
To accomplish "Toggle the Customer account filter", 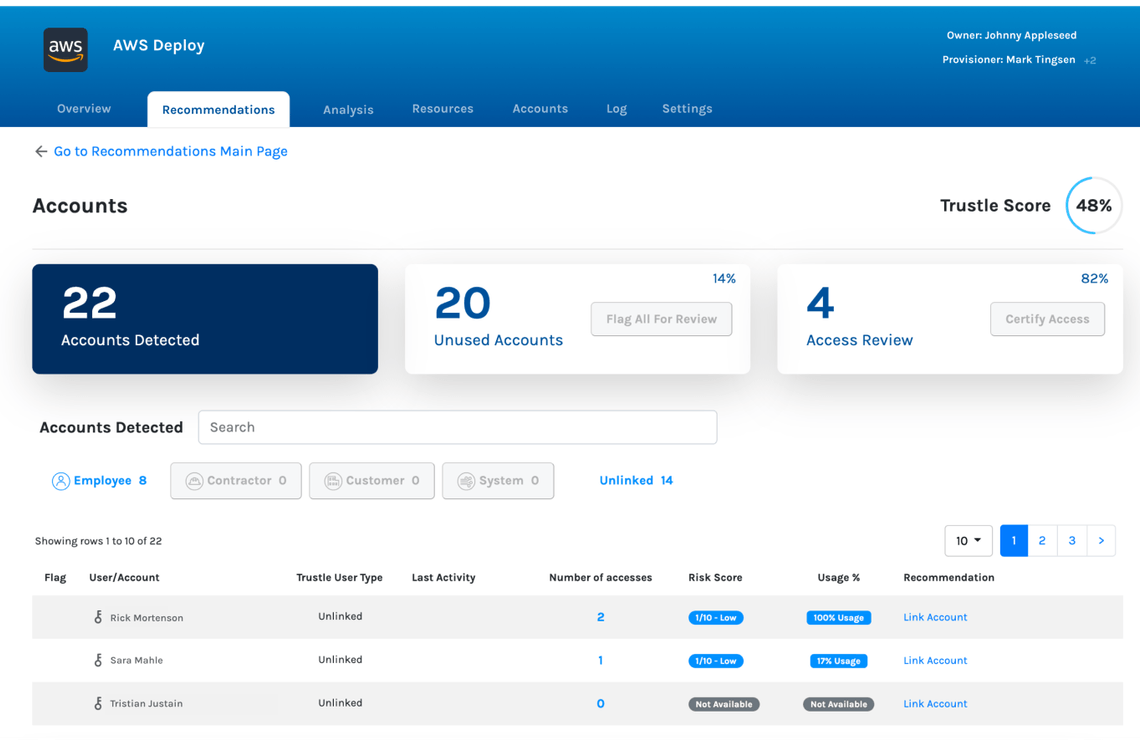I will click(372, 480).
